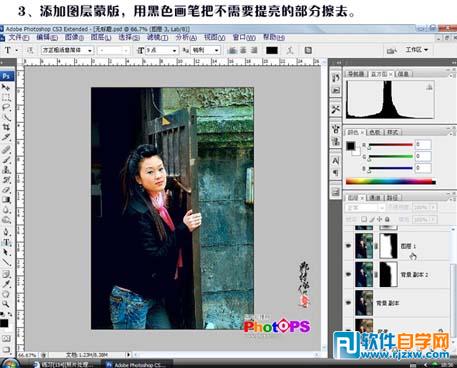This screenshot has width=457, height=368.
Task: Select the Zoom magnifier tool
Action: (x=6, y=304)
